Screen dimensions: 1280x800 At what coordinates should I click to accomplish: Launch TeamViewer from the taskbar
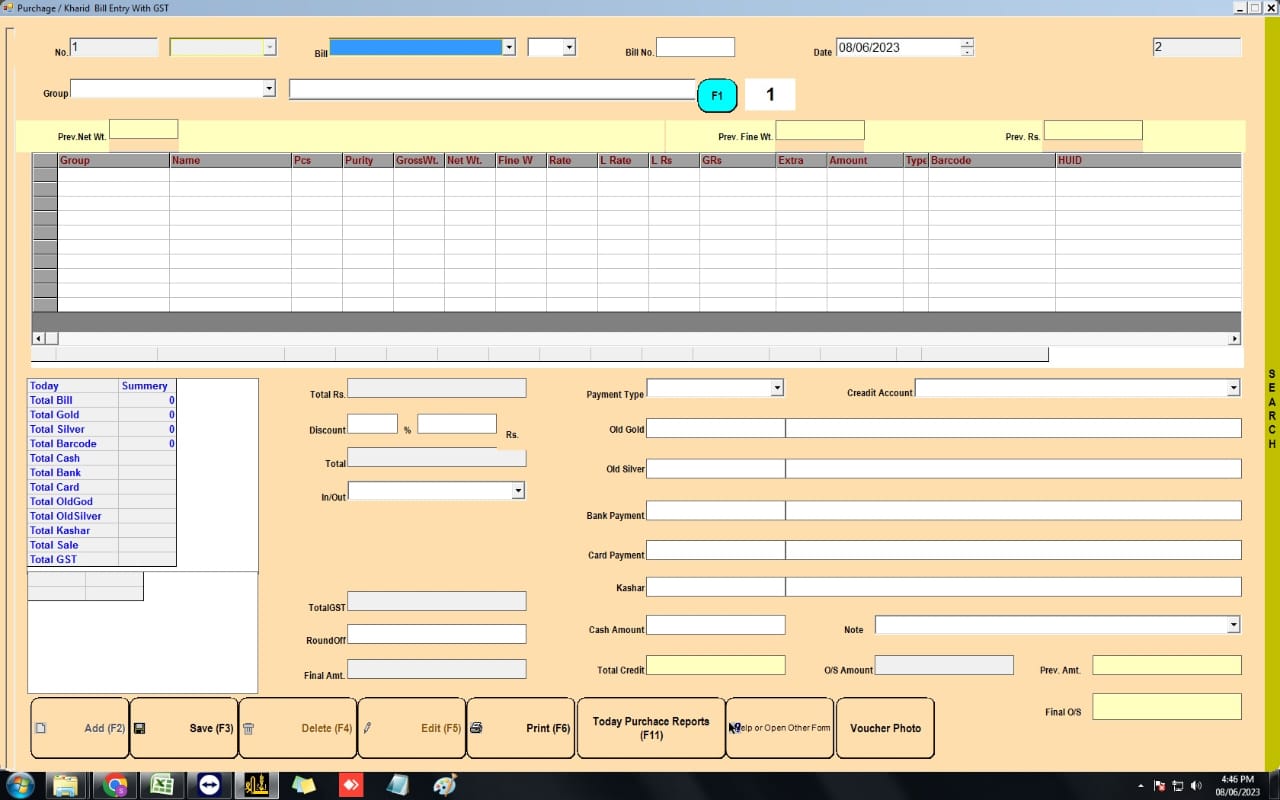click(209, 785)
